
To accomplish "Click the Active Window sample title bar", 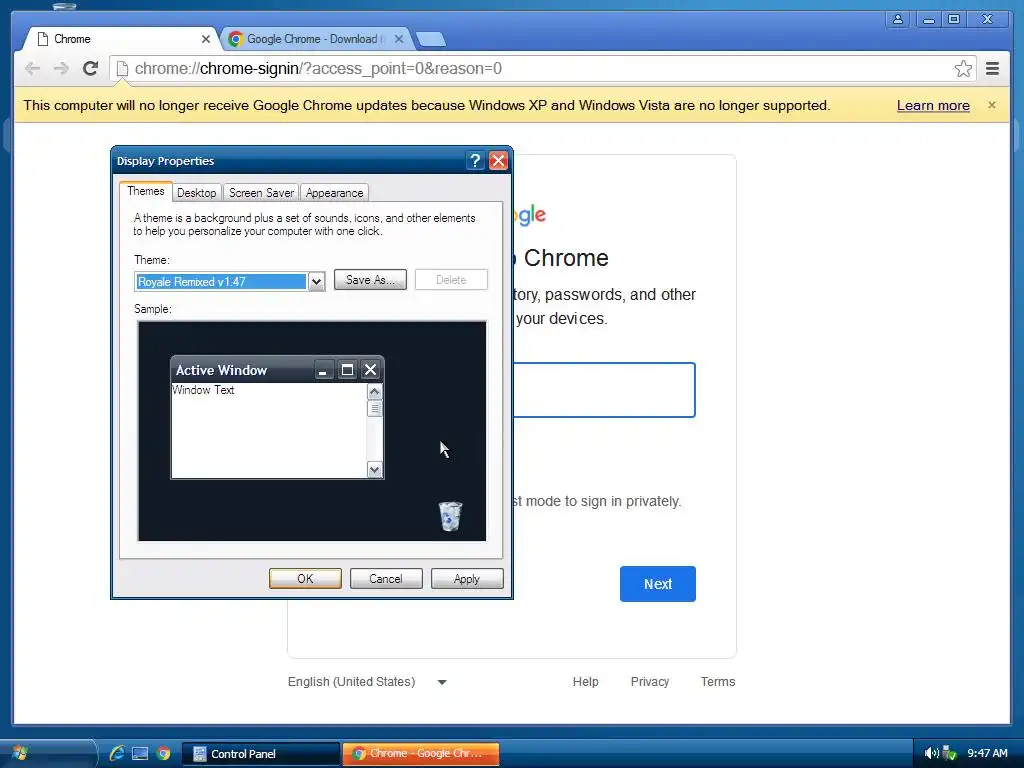I will 277,370.
